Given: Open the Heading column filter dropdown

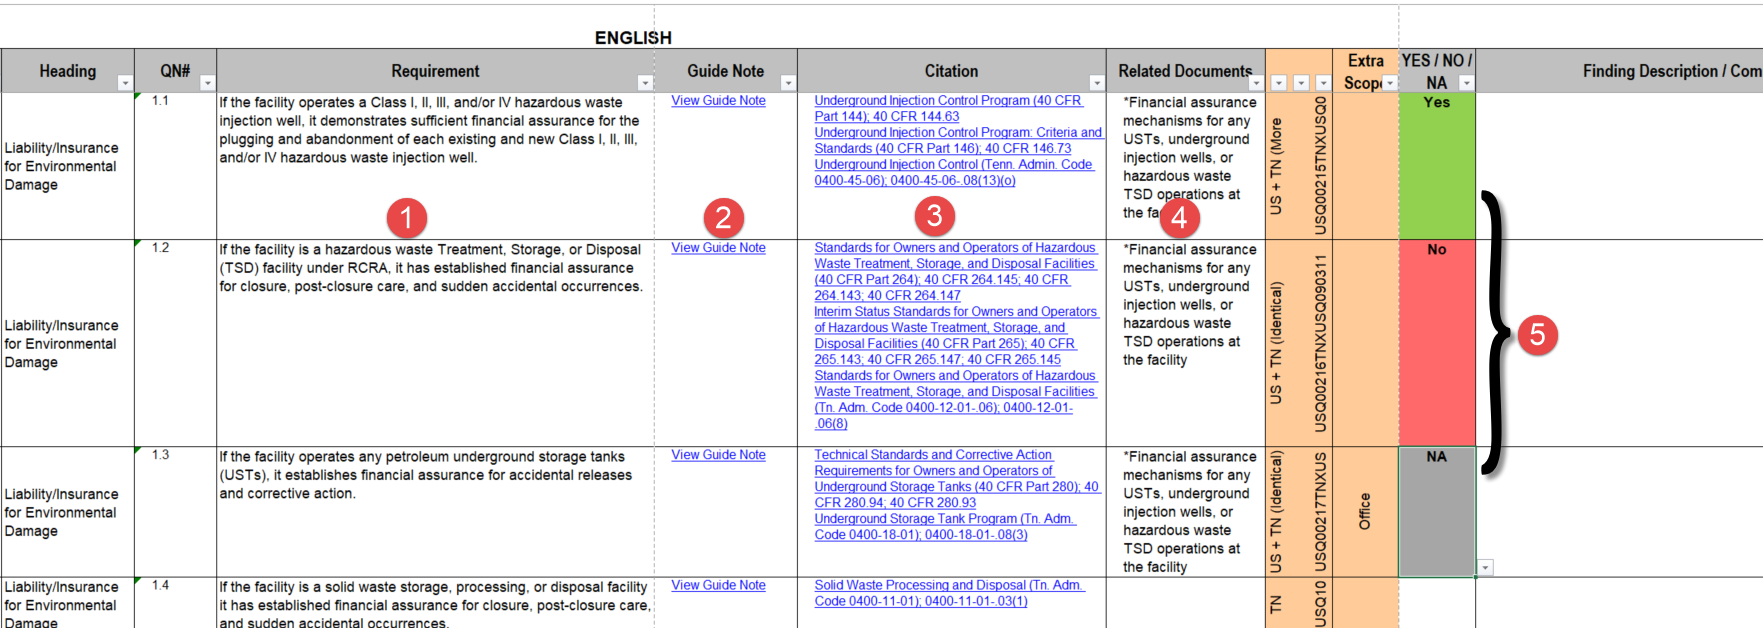Looking at the screenshot, I should click(125, 83).
